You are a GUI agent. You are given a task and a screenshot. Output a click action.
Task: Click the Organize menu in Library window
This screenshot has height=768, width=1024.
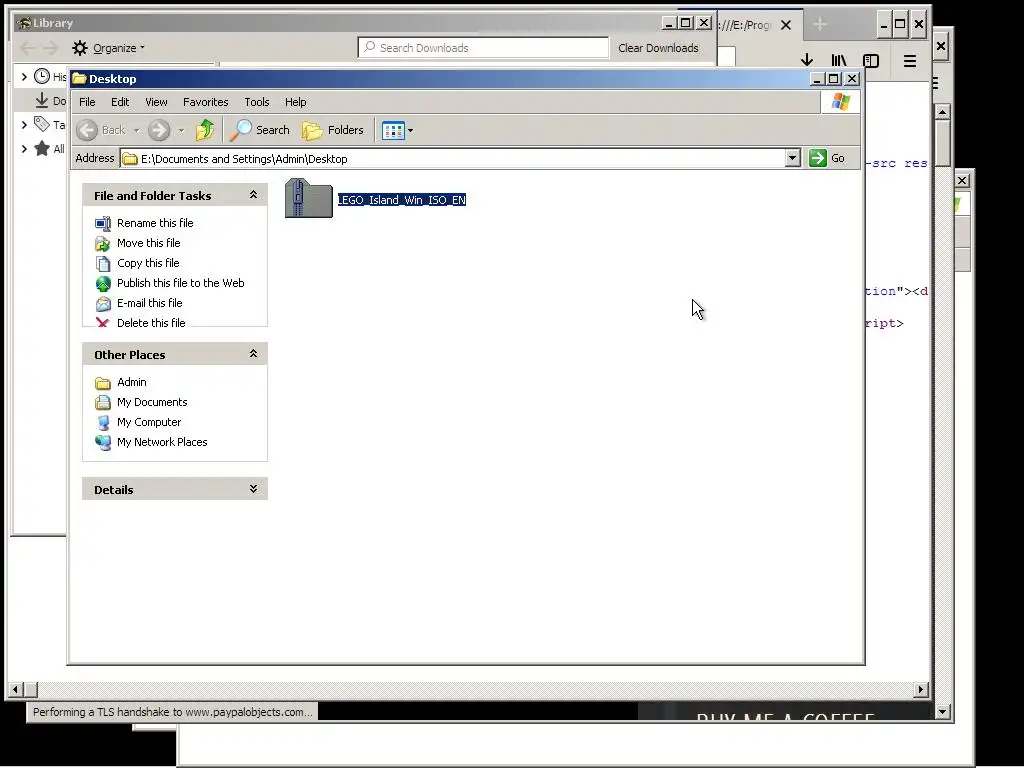108,48
